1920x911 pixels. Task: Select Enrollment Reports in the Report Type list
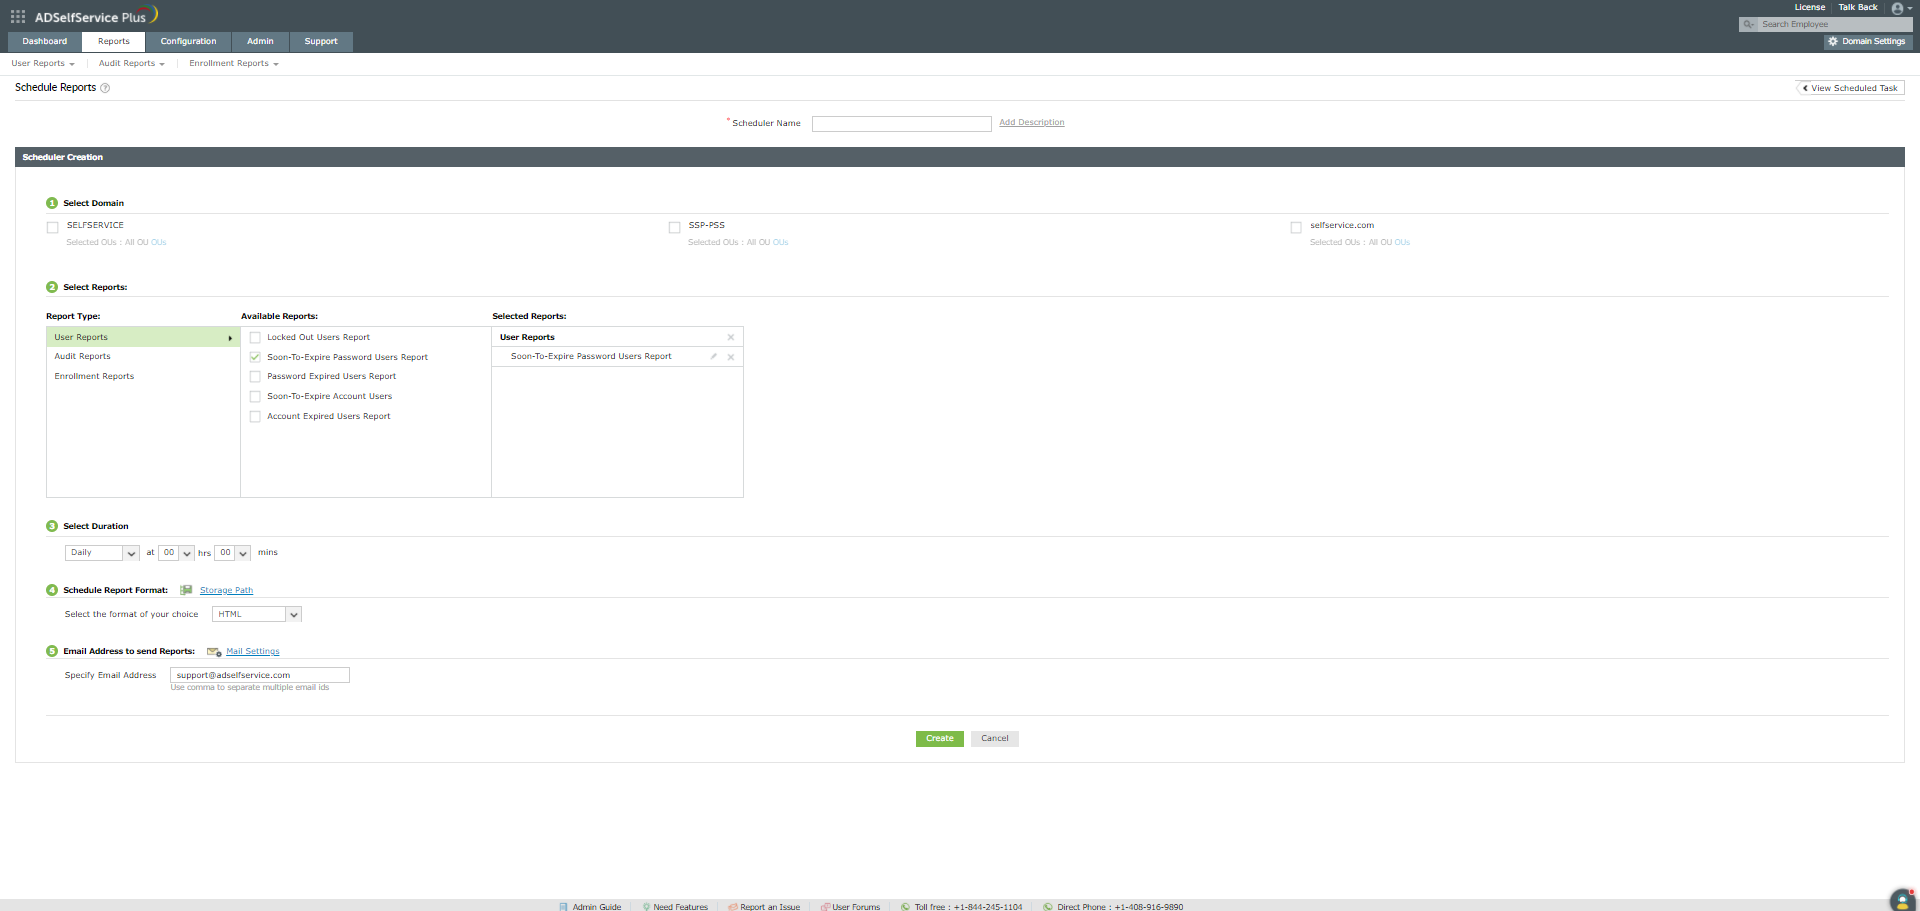tap(94, 377)
